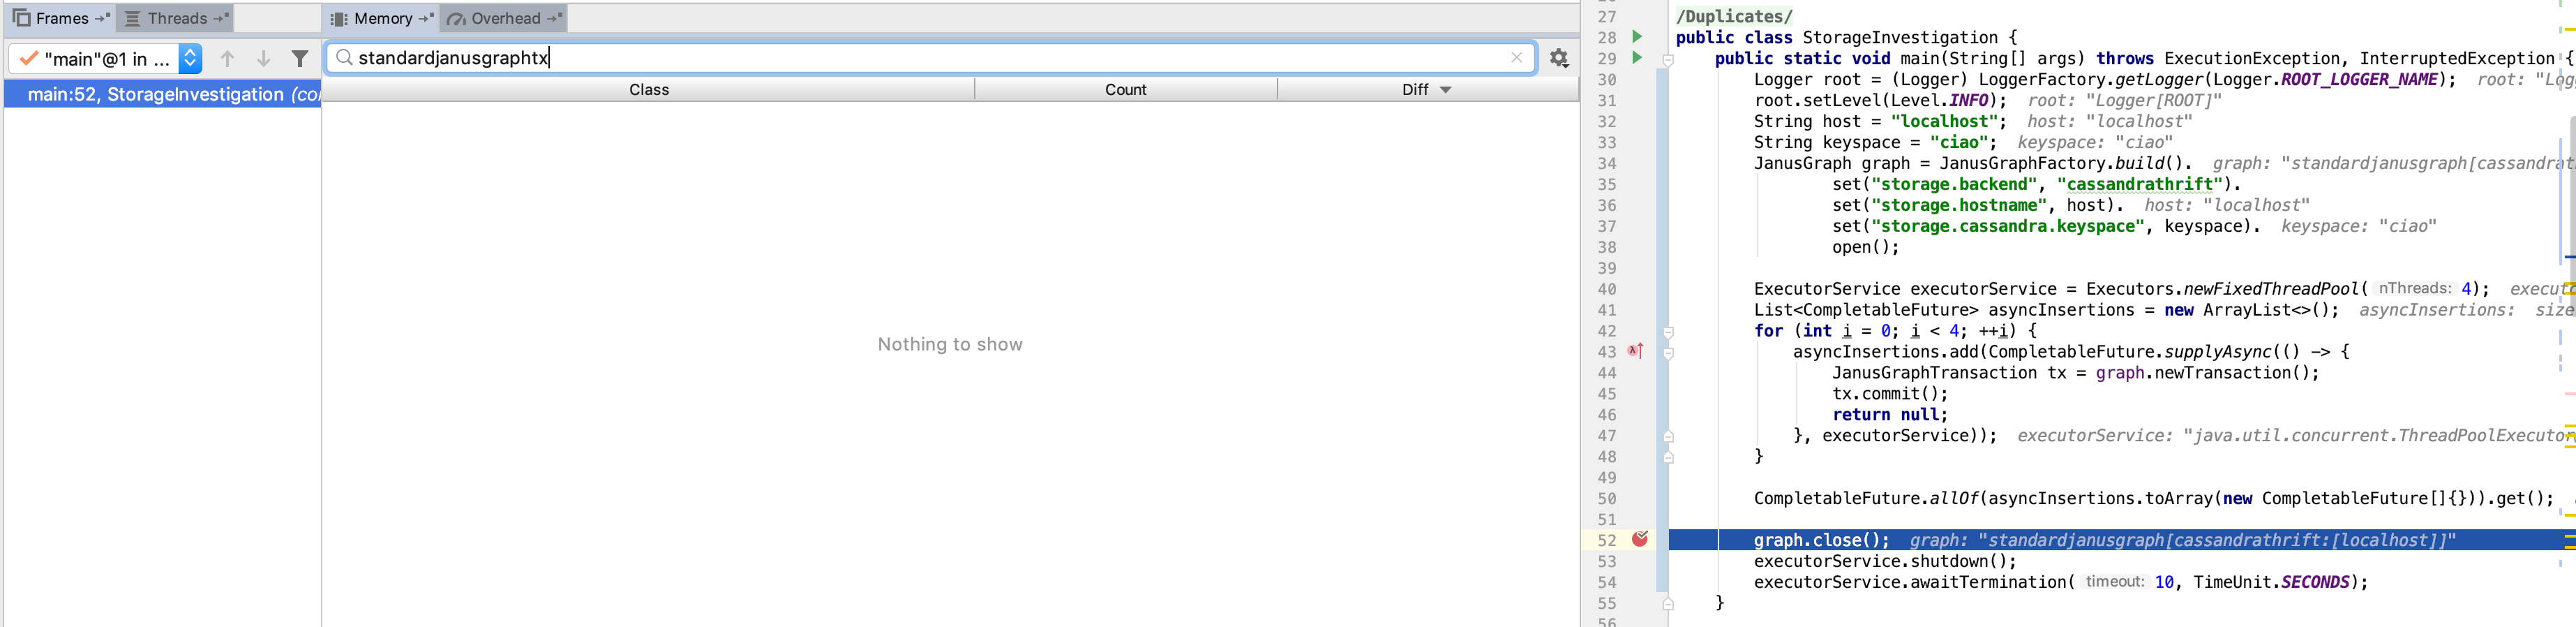Click fold end marker at line 48
2576x627 pixels.
(1668, 457)
